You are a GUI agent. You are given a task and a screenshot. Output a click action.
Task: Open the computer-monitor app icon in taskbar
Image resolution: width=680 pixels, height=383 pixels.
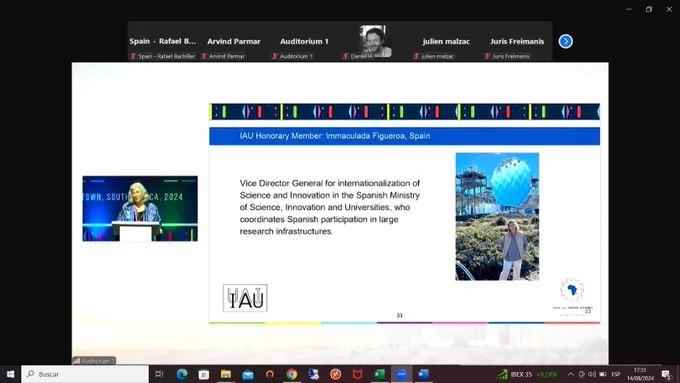[314, 374]
